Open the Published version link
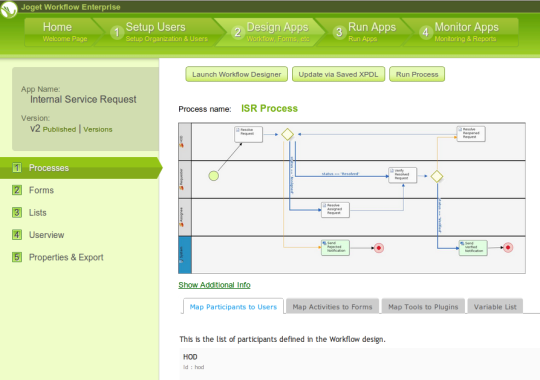The image size is (540, 380). pyautogui.click(x=59, y=130)
